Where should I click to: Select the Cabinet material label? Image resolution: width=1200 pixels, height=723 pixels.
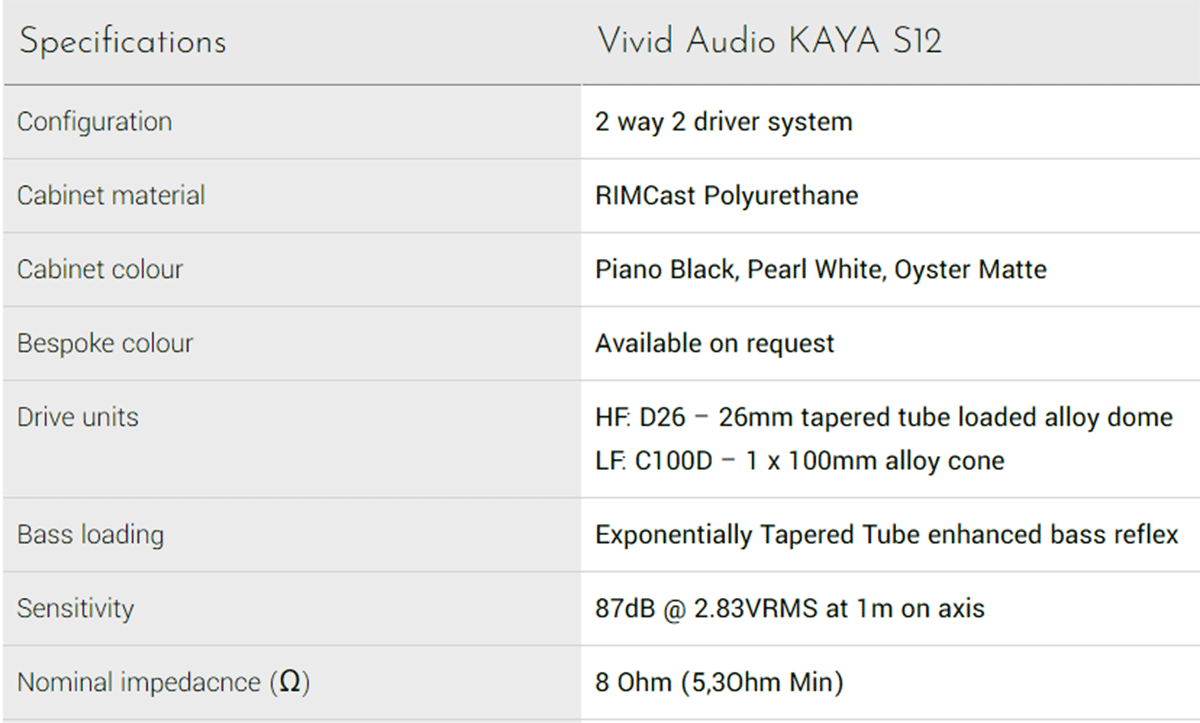[x=111, y=195]
